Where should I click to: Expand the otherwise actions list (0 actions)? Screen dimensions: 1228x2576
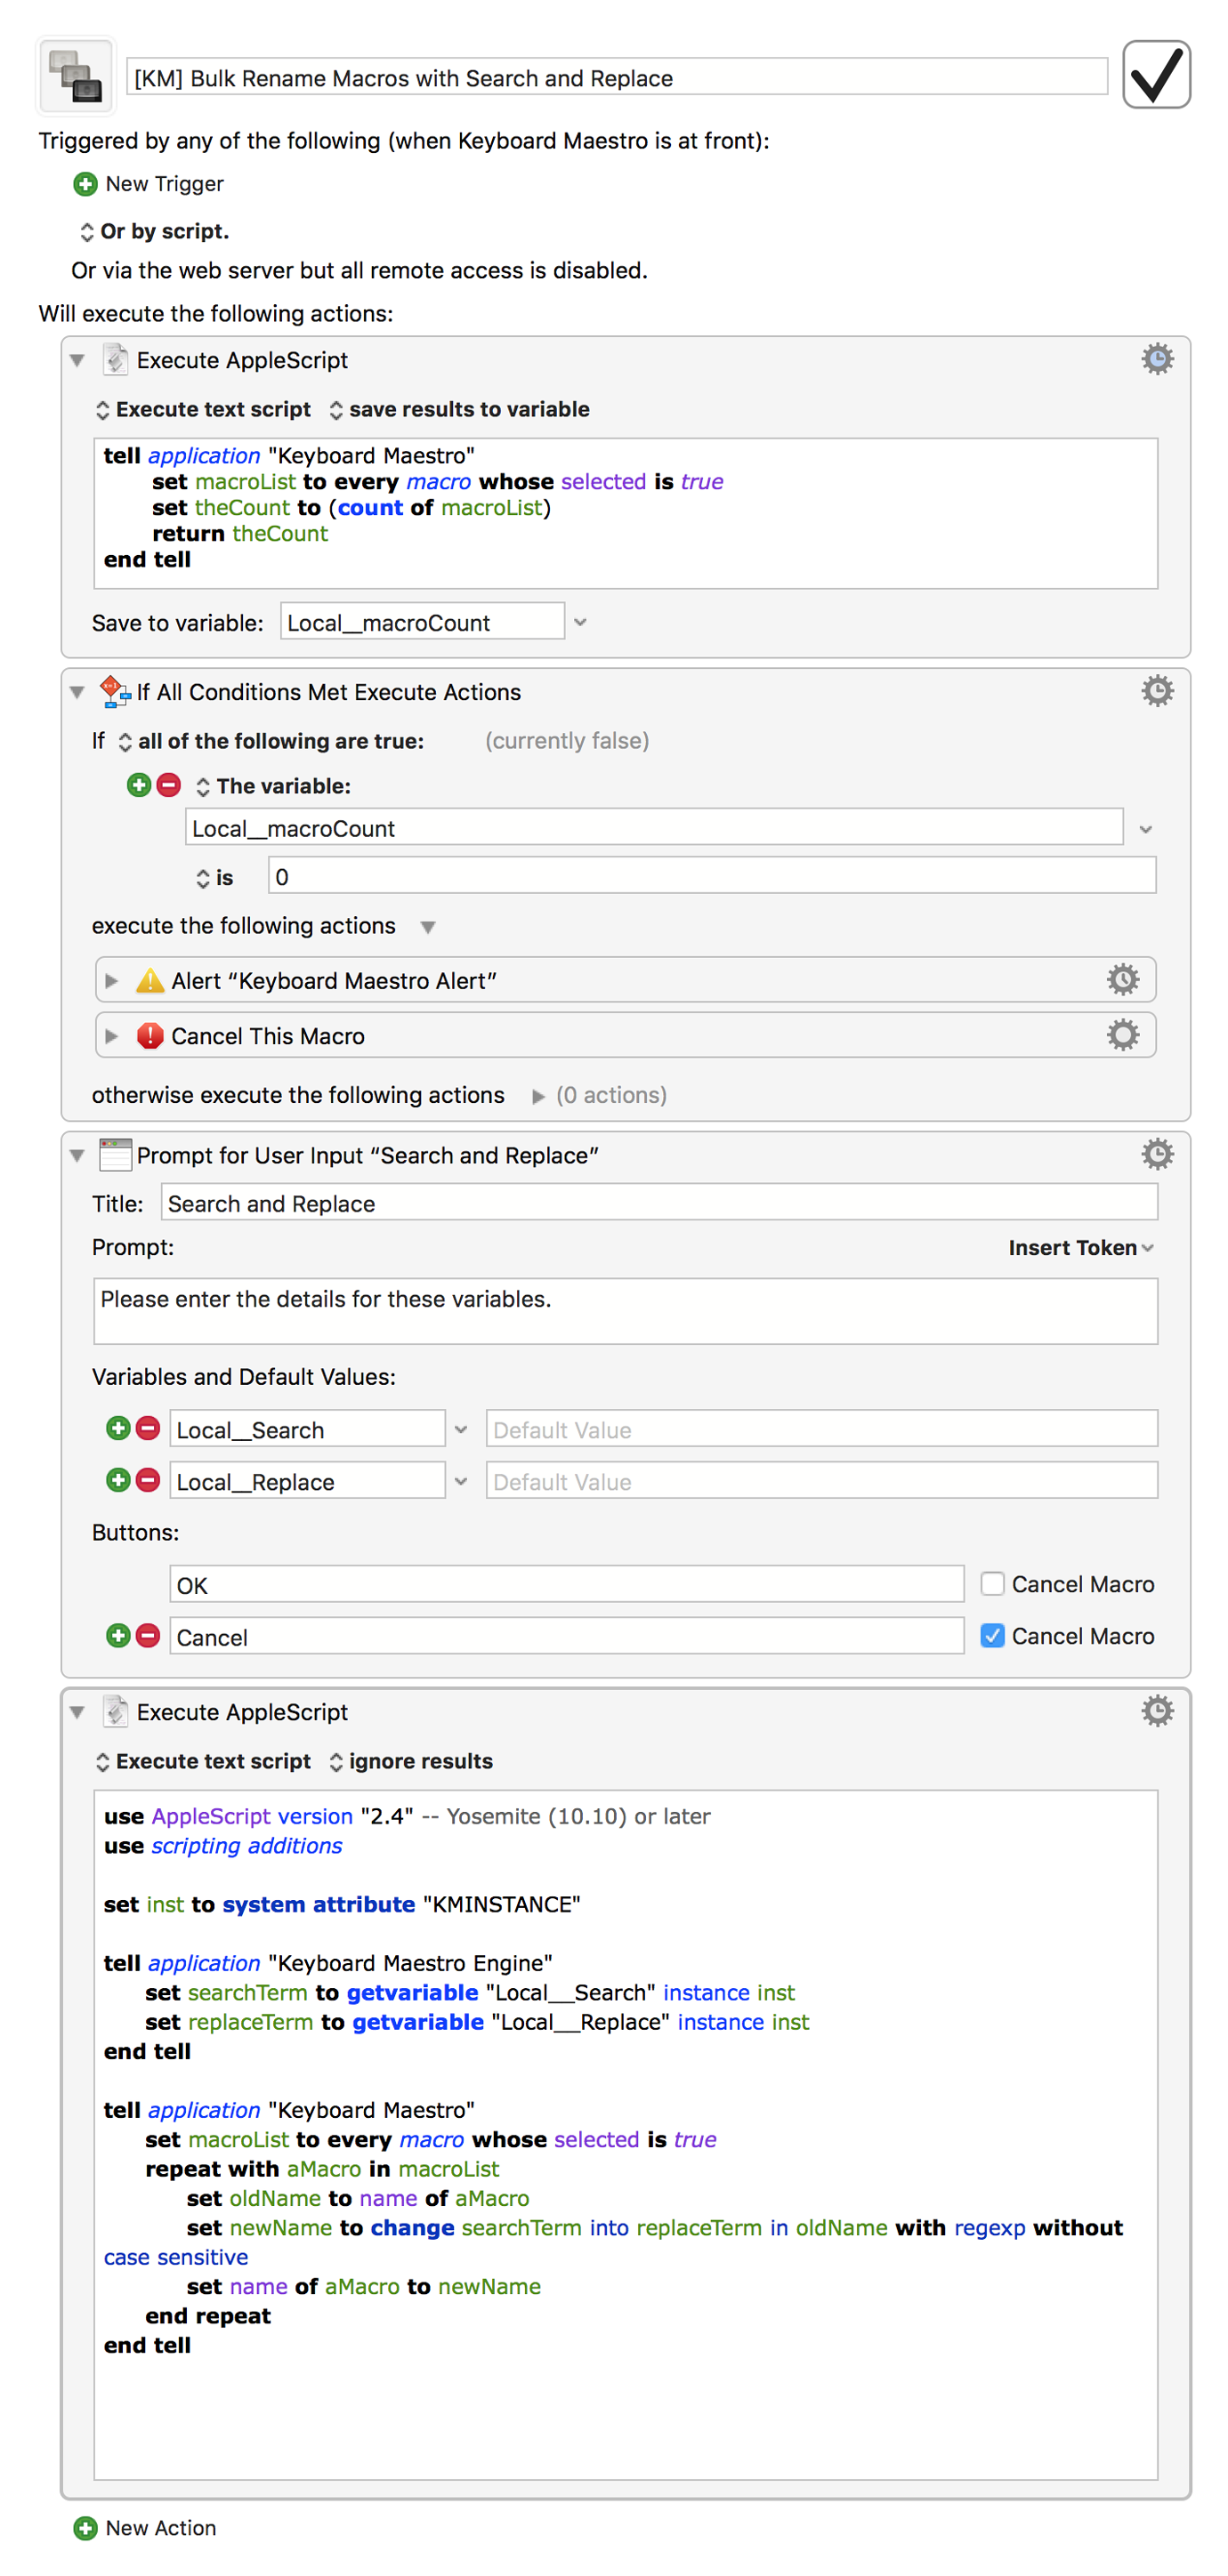coord(538,1096)
